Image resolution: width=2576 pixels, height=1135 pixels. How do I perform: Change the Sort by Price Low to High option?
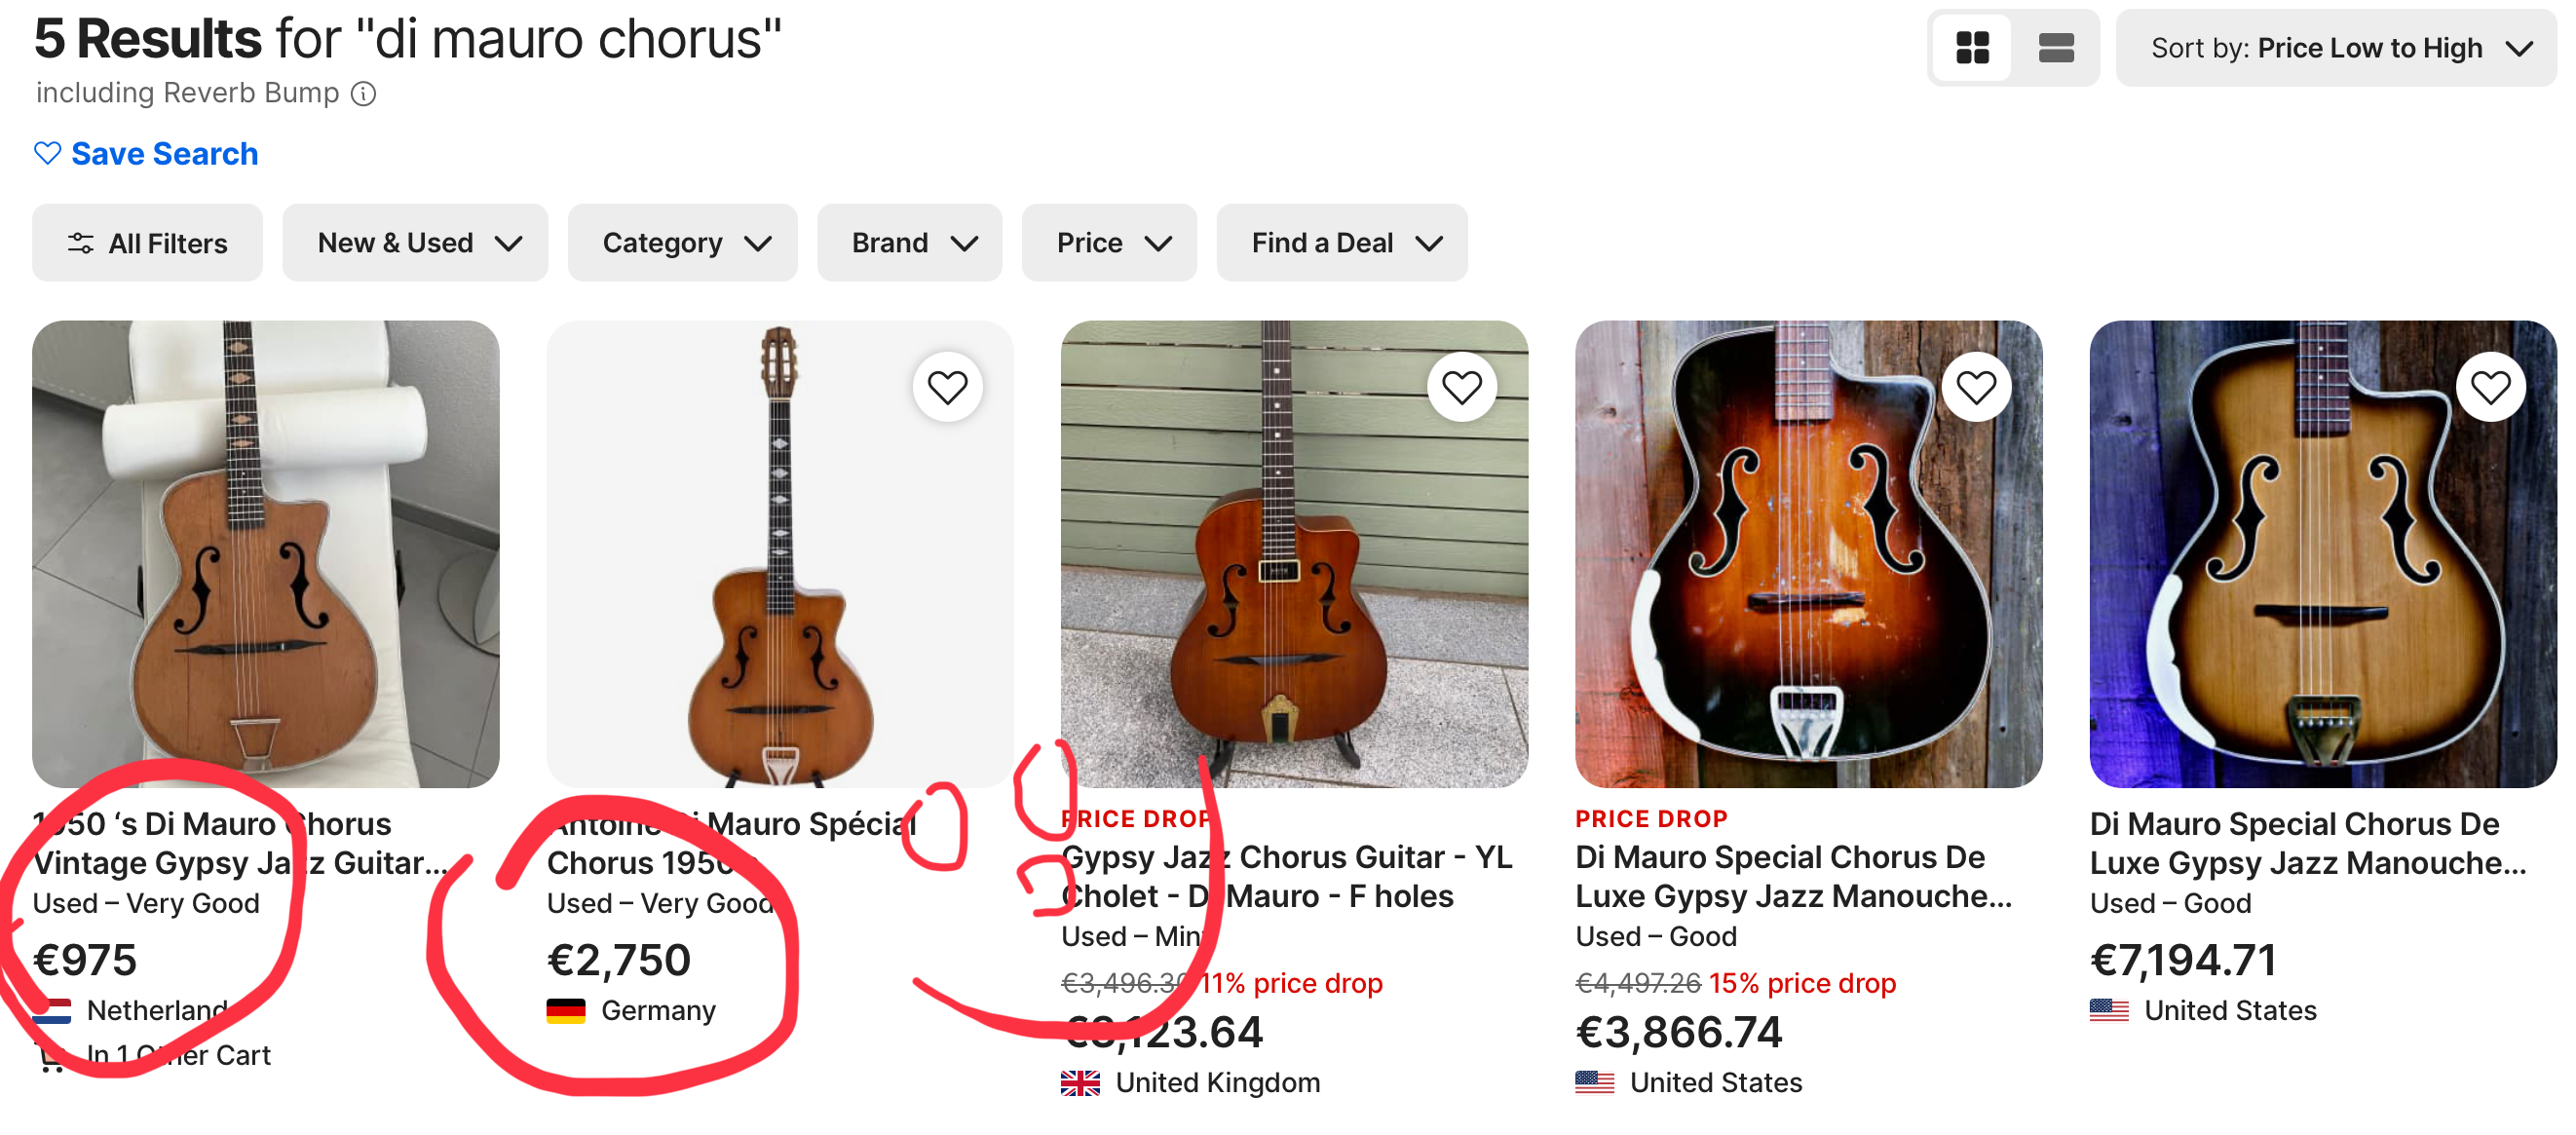click(2334, 48)
